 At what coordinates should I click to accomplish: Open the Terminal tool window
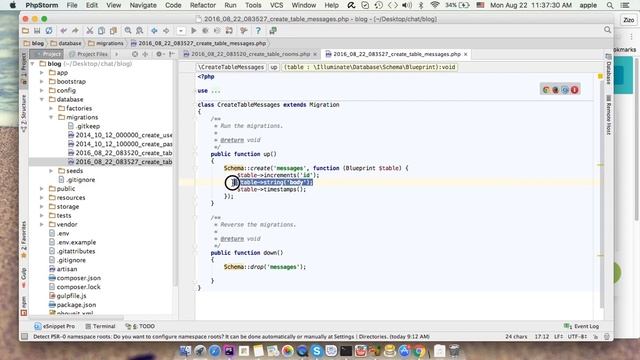(x=100, y=326)
